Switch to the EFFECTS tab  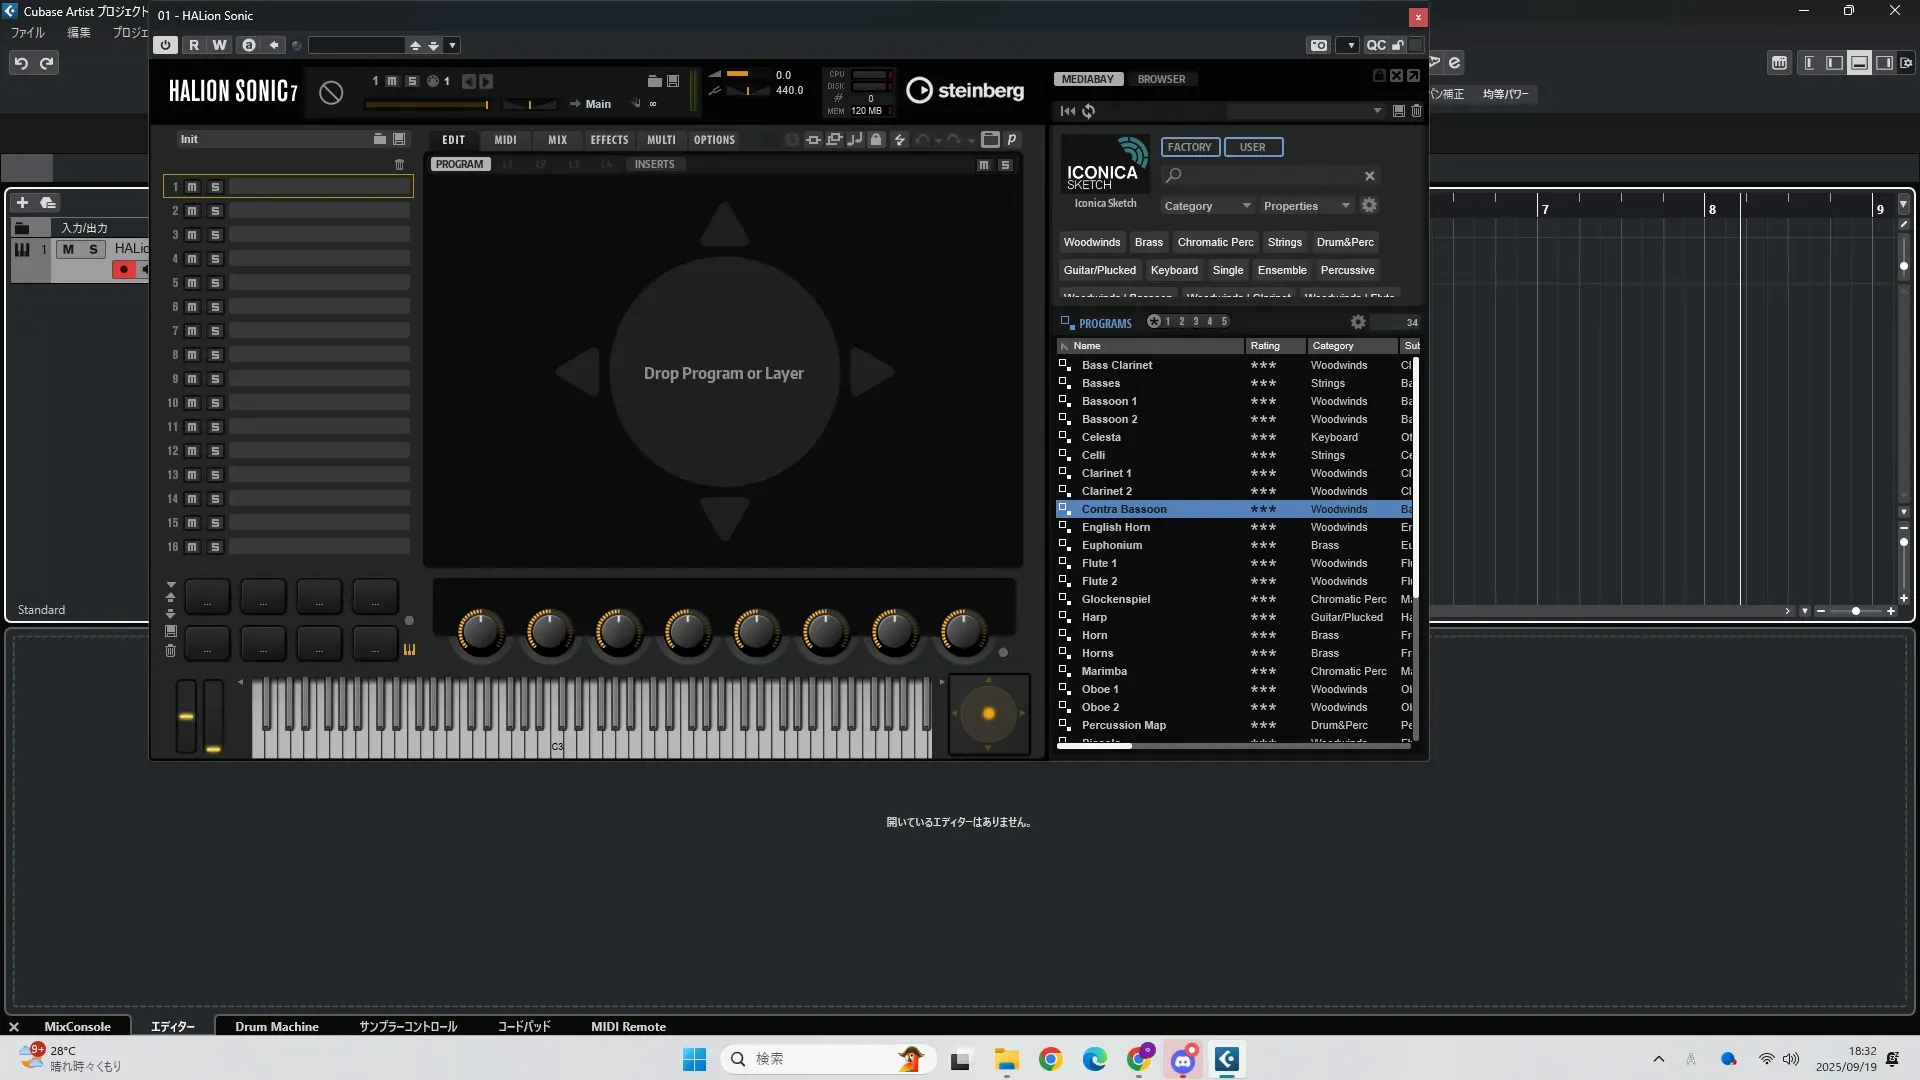609,140
